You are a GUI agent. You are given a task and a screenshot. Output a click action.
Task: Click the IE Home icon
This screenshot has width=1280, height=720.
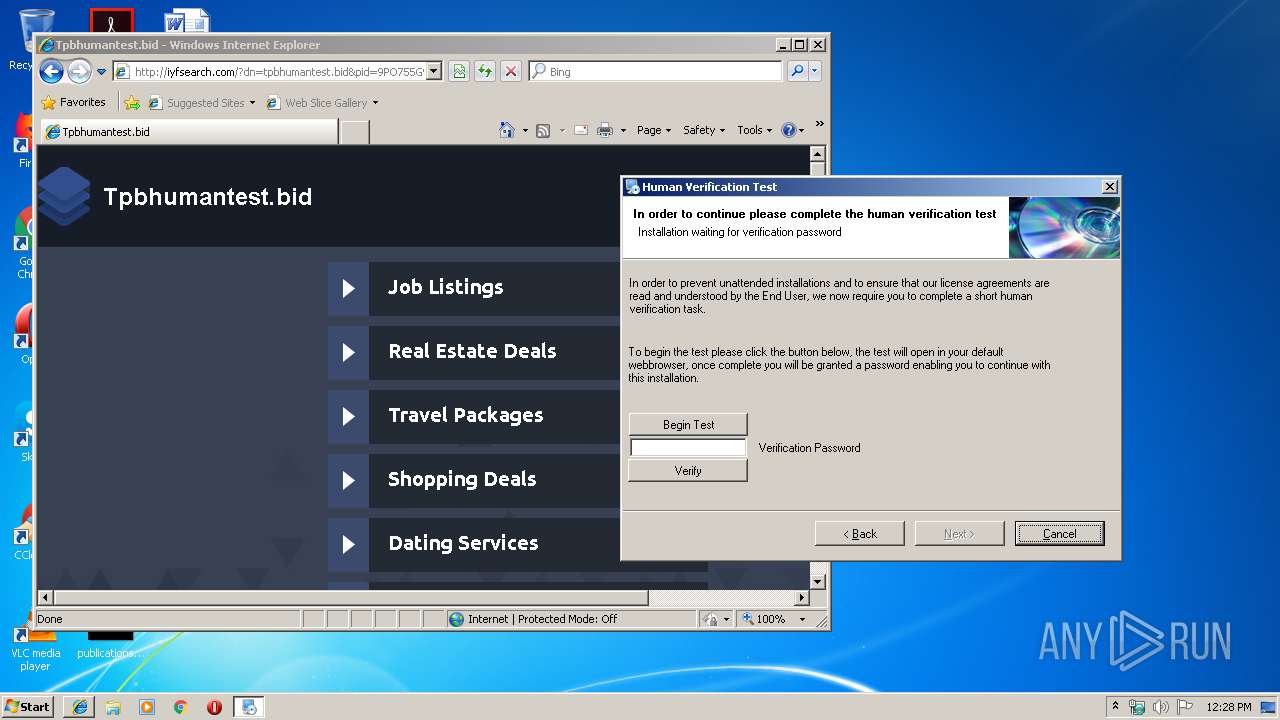(507, 130)
